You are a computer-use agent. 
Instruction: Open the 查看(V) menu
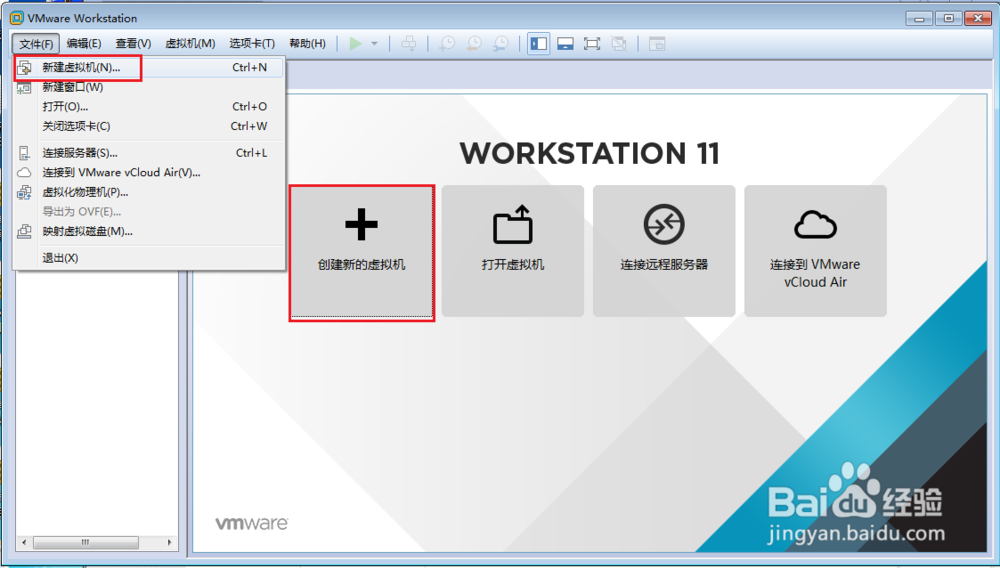click(133, 43)
